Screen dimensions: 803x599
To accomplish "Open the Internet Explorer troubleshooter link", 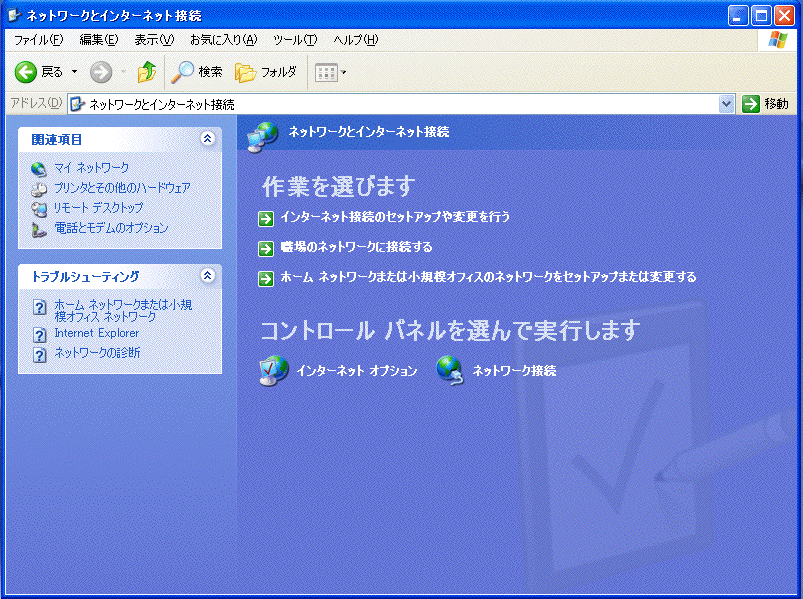I will (97, 333).
